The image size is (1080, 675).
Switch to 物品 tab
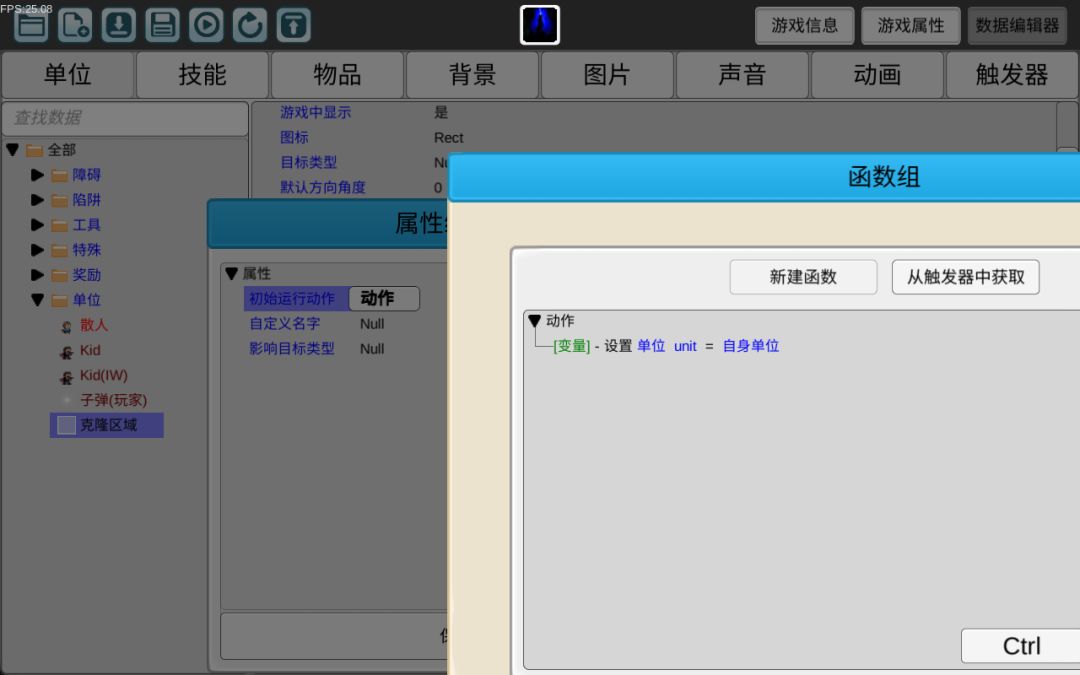[338, 74]
